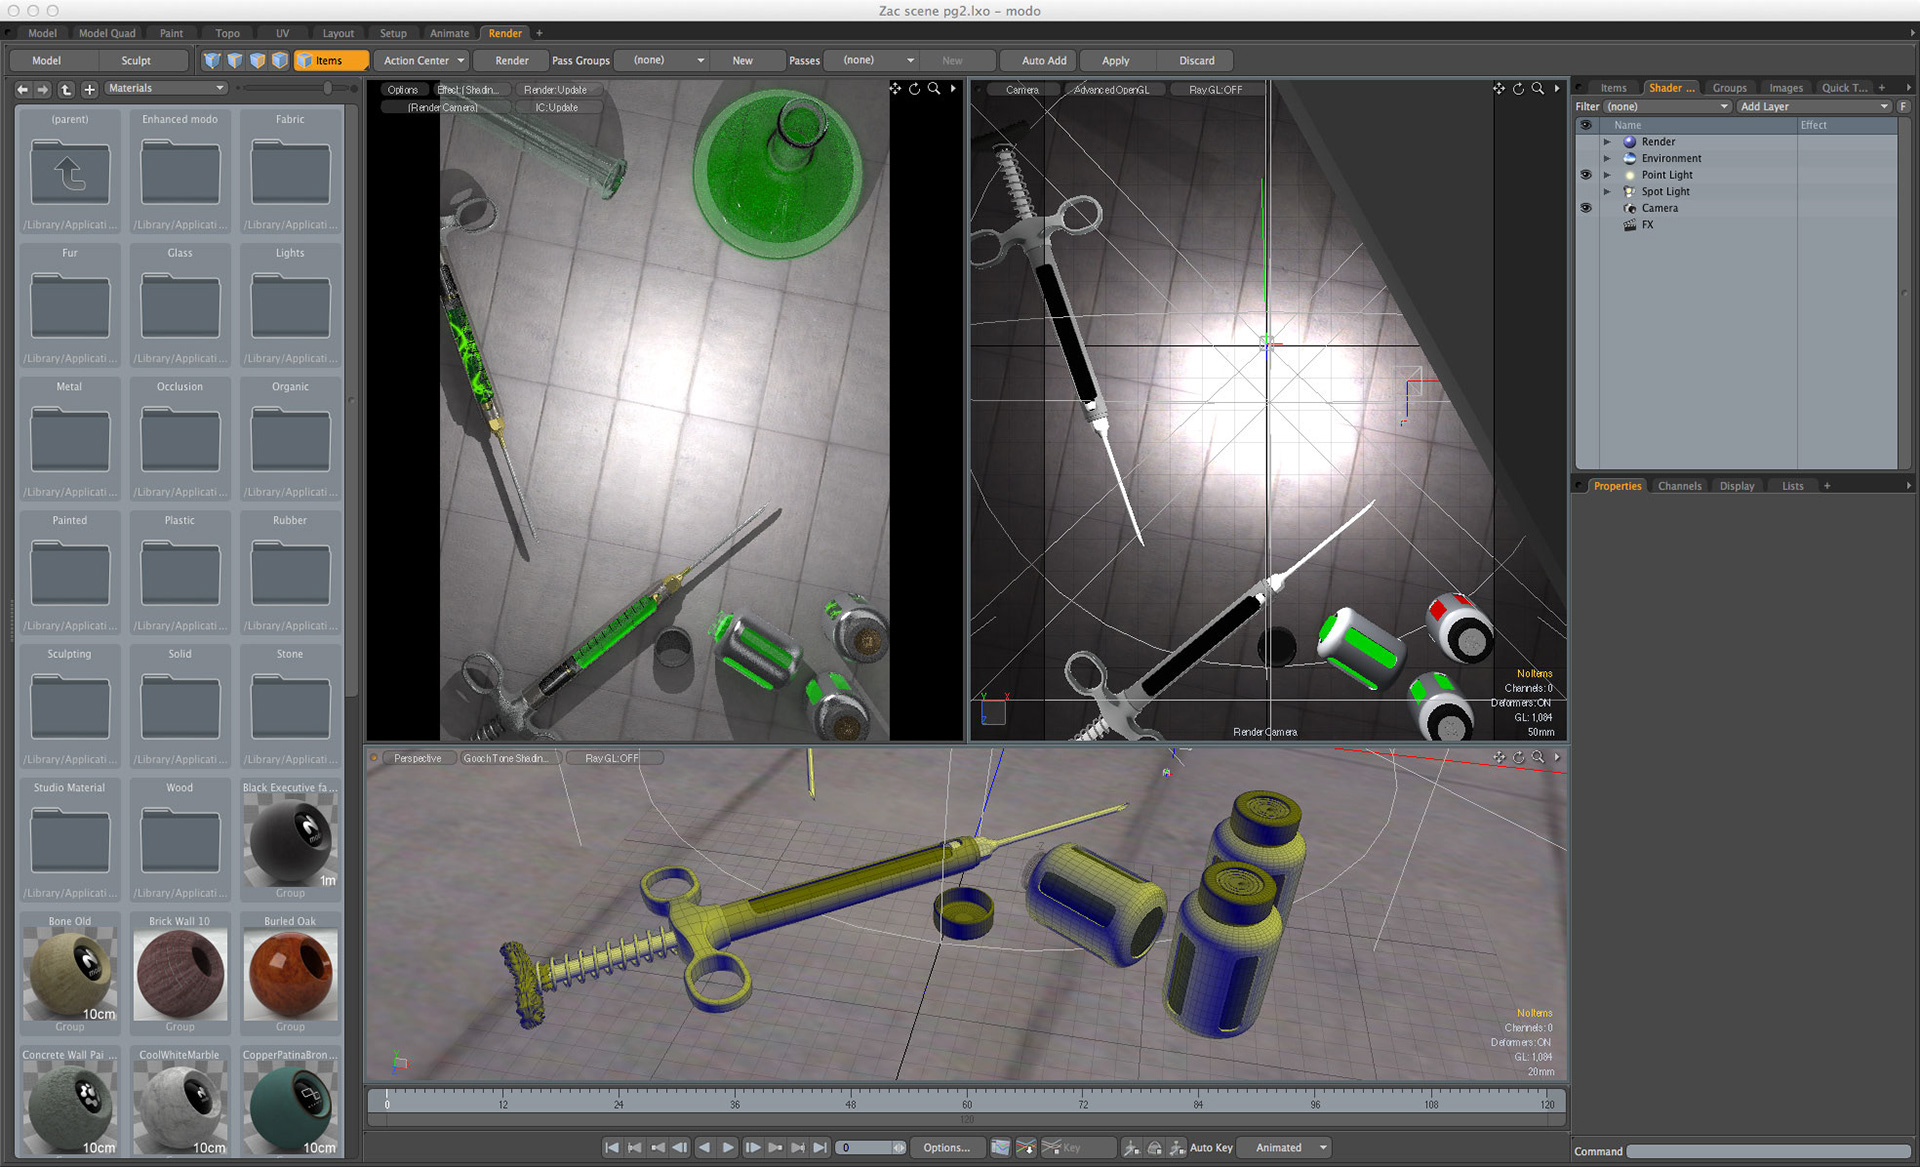Open the Images tab
The width and height of the screenshot is (1920, 1167).
(x=1785, y=88)
